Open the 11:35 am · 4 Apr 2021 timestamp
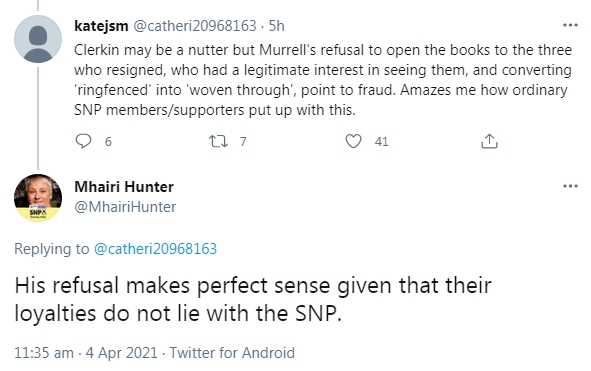The width and height of the screenshot is (591, 371). [x=86, y=353]
